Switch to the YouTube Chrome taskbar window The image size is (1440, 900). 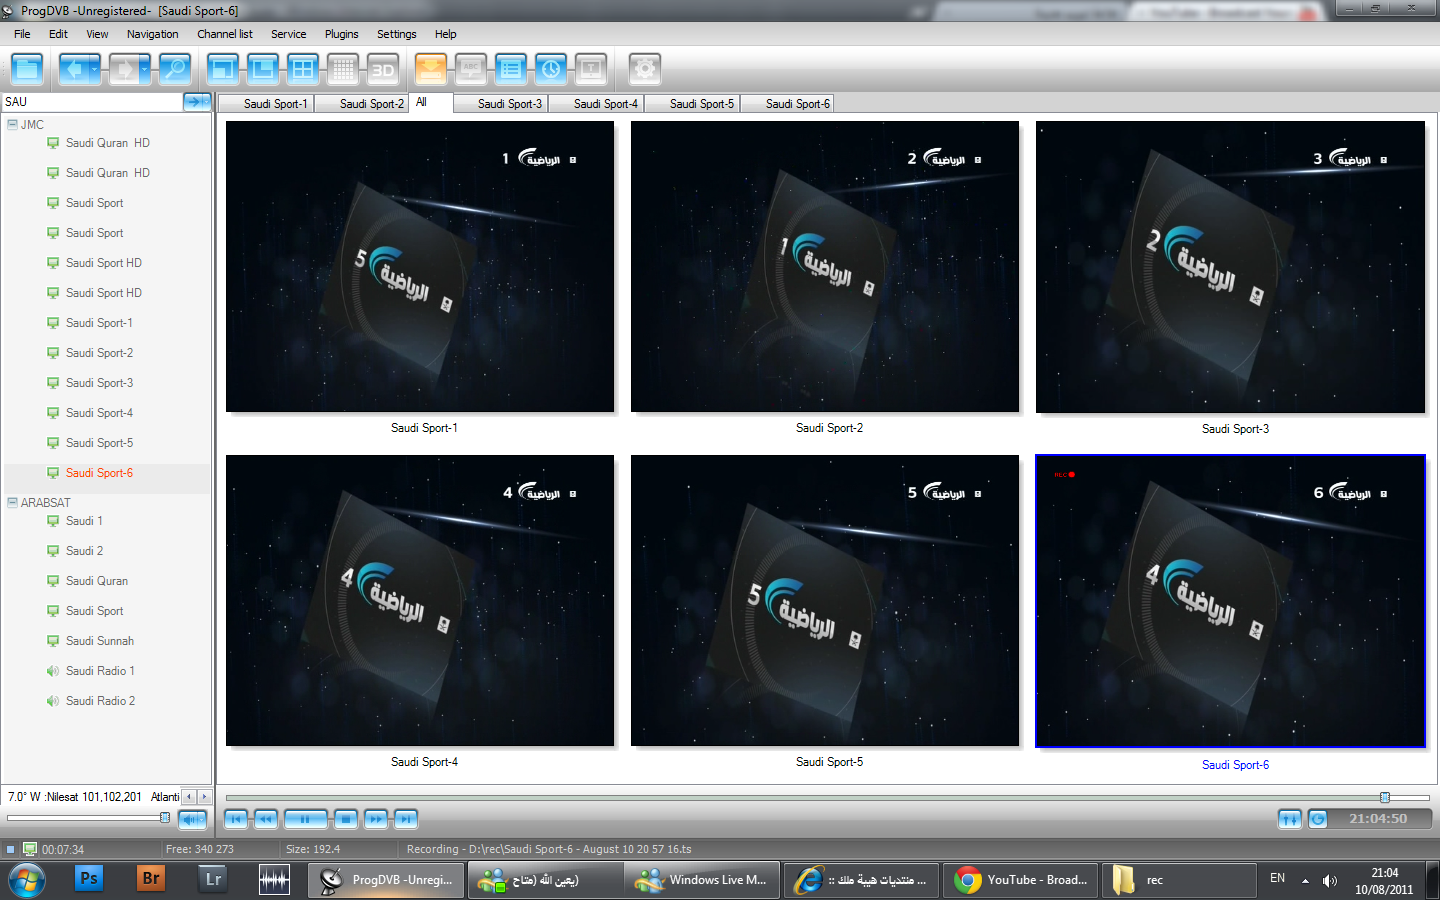(x=1020, y=880)
